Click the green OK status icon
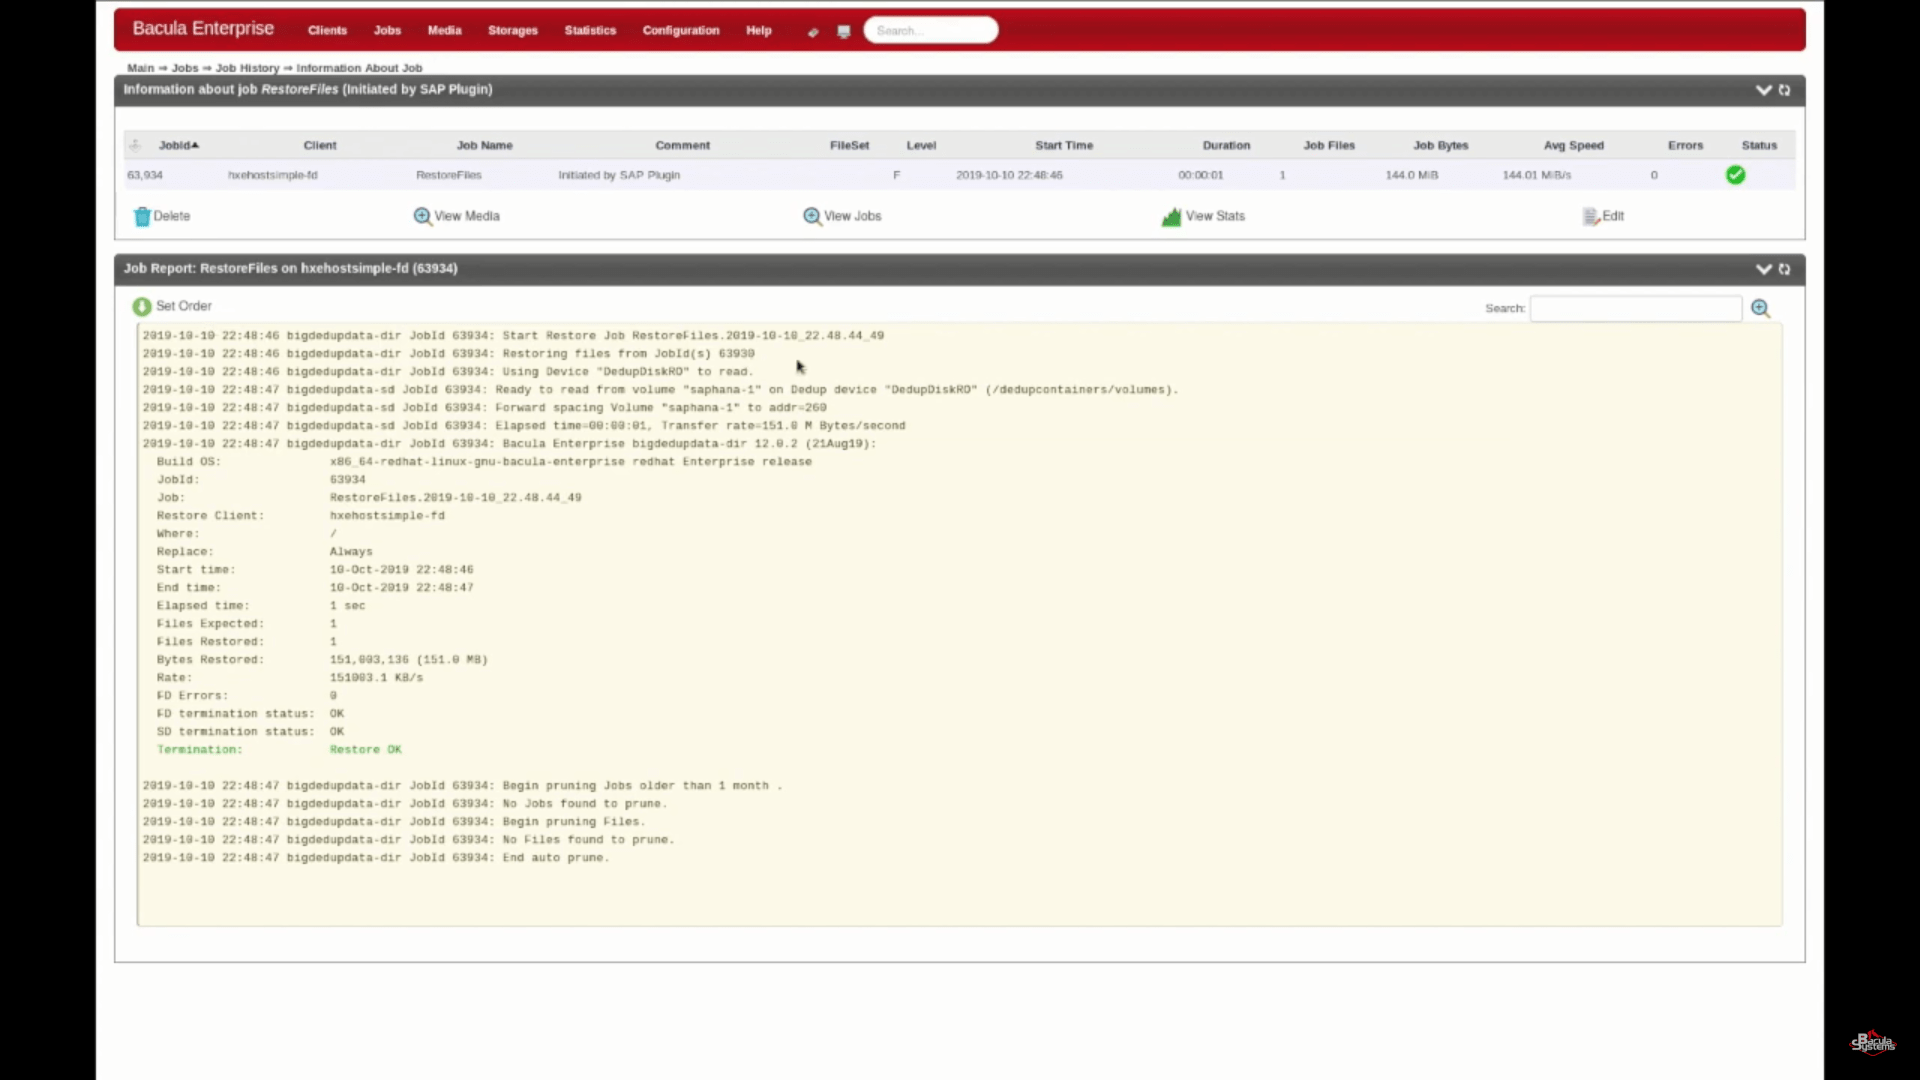Viewport: 1920px width, 1080px height. tap(1735, 175)
